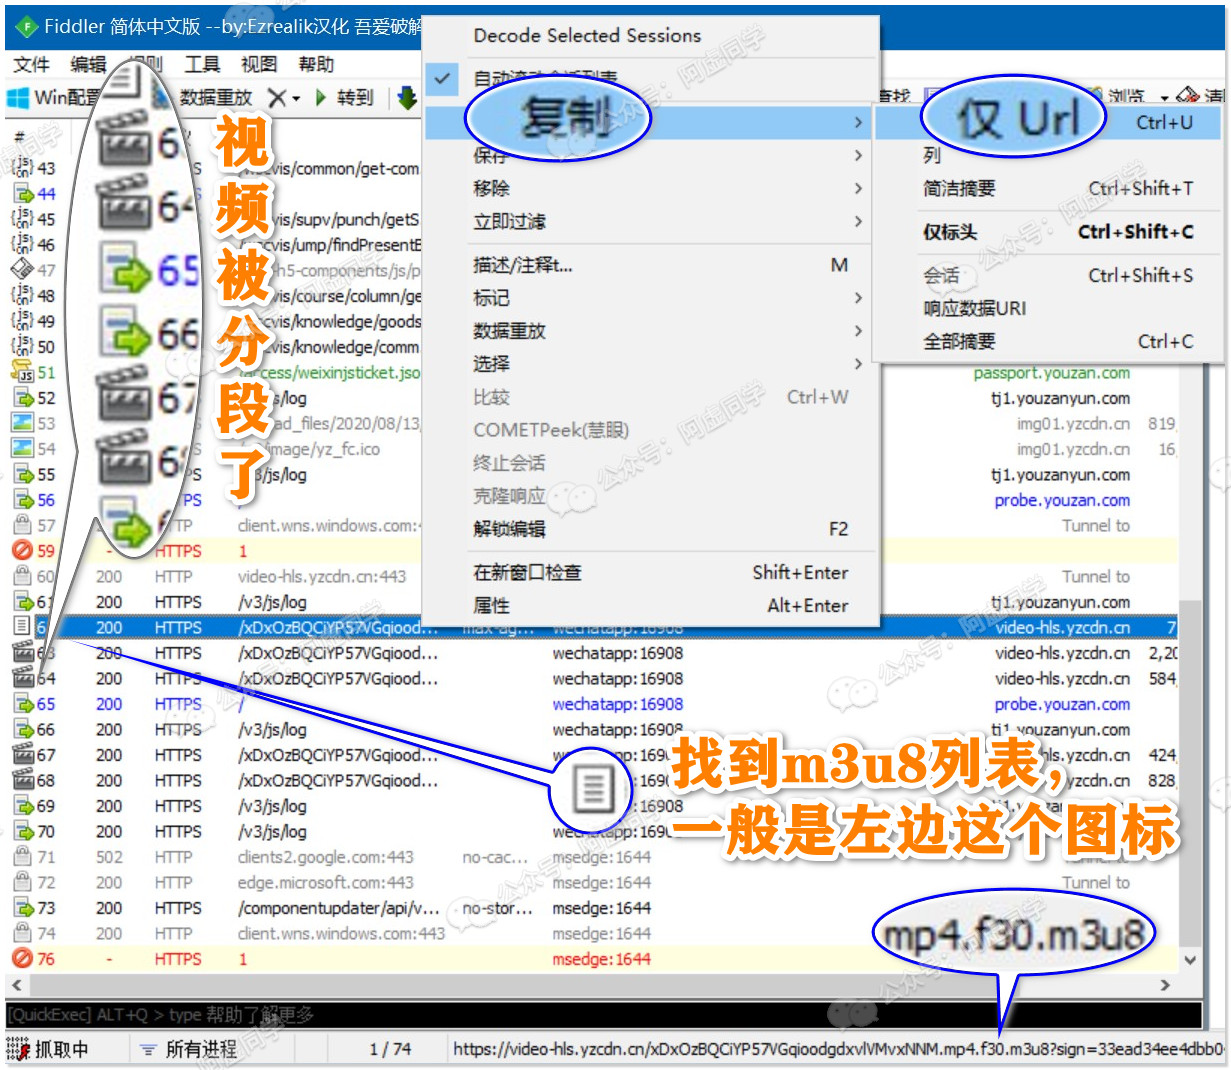Choose 列 in copy submenu
1231x1070 pixels.
point(932,155)
